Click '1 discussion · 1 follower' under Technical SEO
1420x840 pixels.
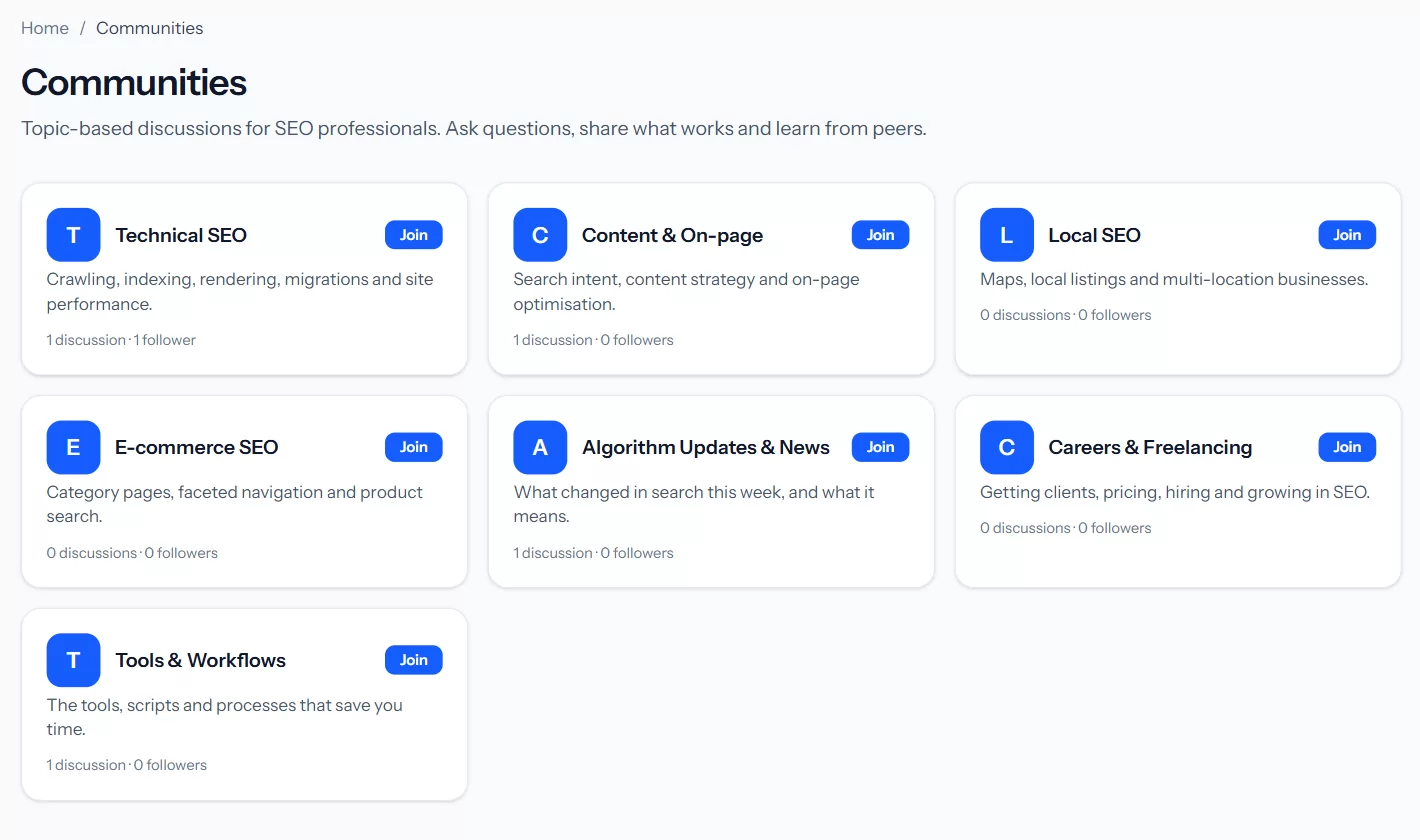(x=121, y=340)
